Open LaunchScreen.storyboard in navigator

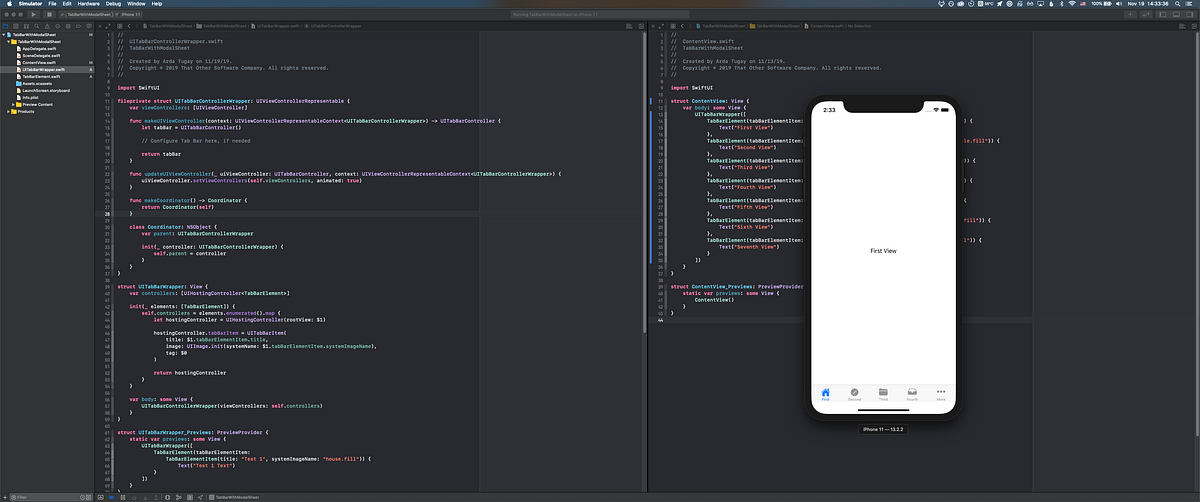coord(44,90)
